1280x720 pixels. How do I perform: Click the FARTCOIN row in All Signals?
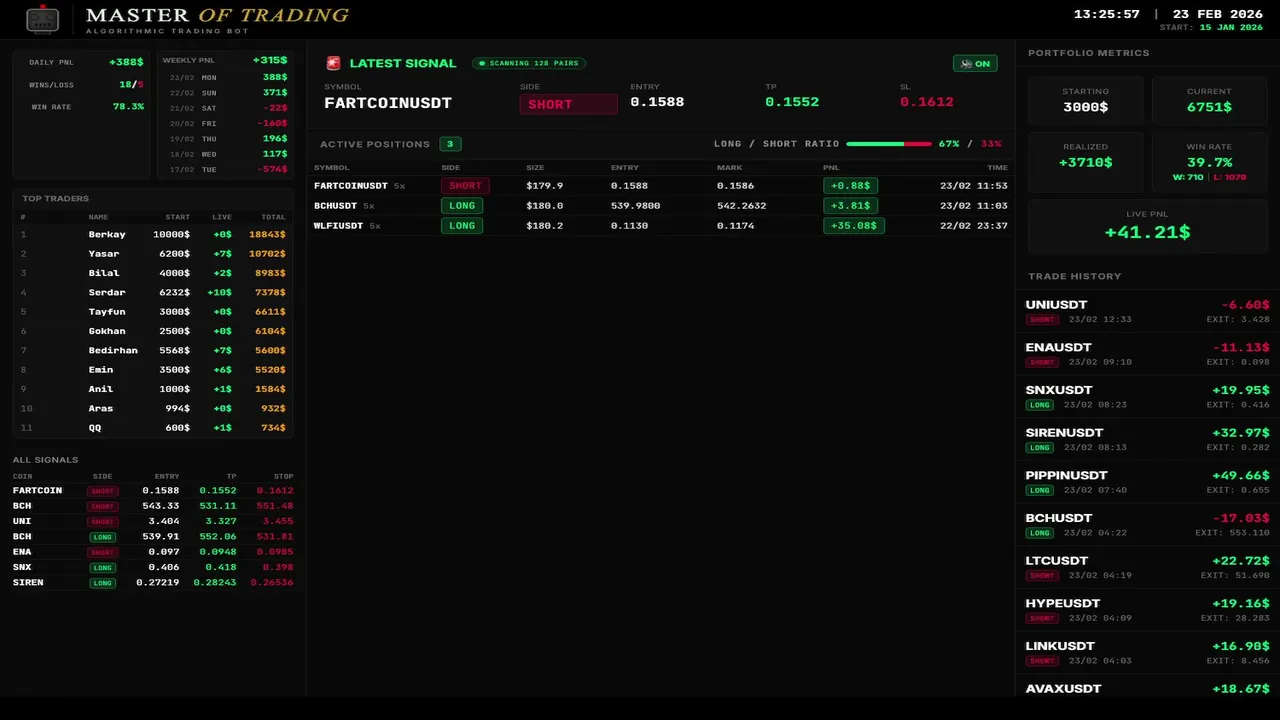coord(153,491)
